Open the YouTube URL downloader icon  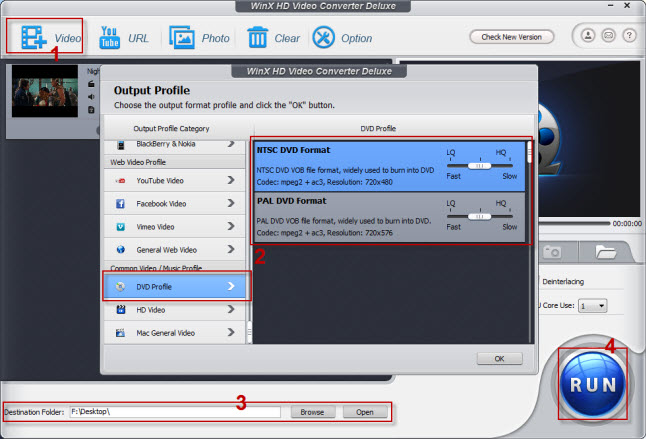(x=109, y=37)
